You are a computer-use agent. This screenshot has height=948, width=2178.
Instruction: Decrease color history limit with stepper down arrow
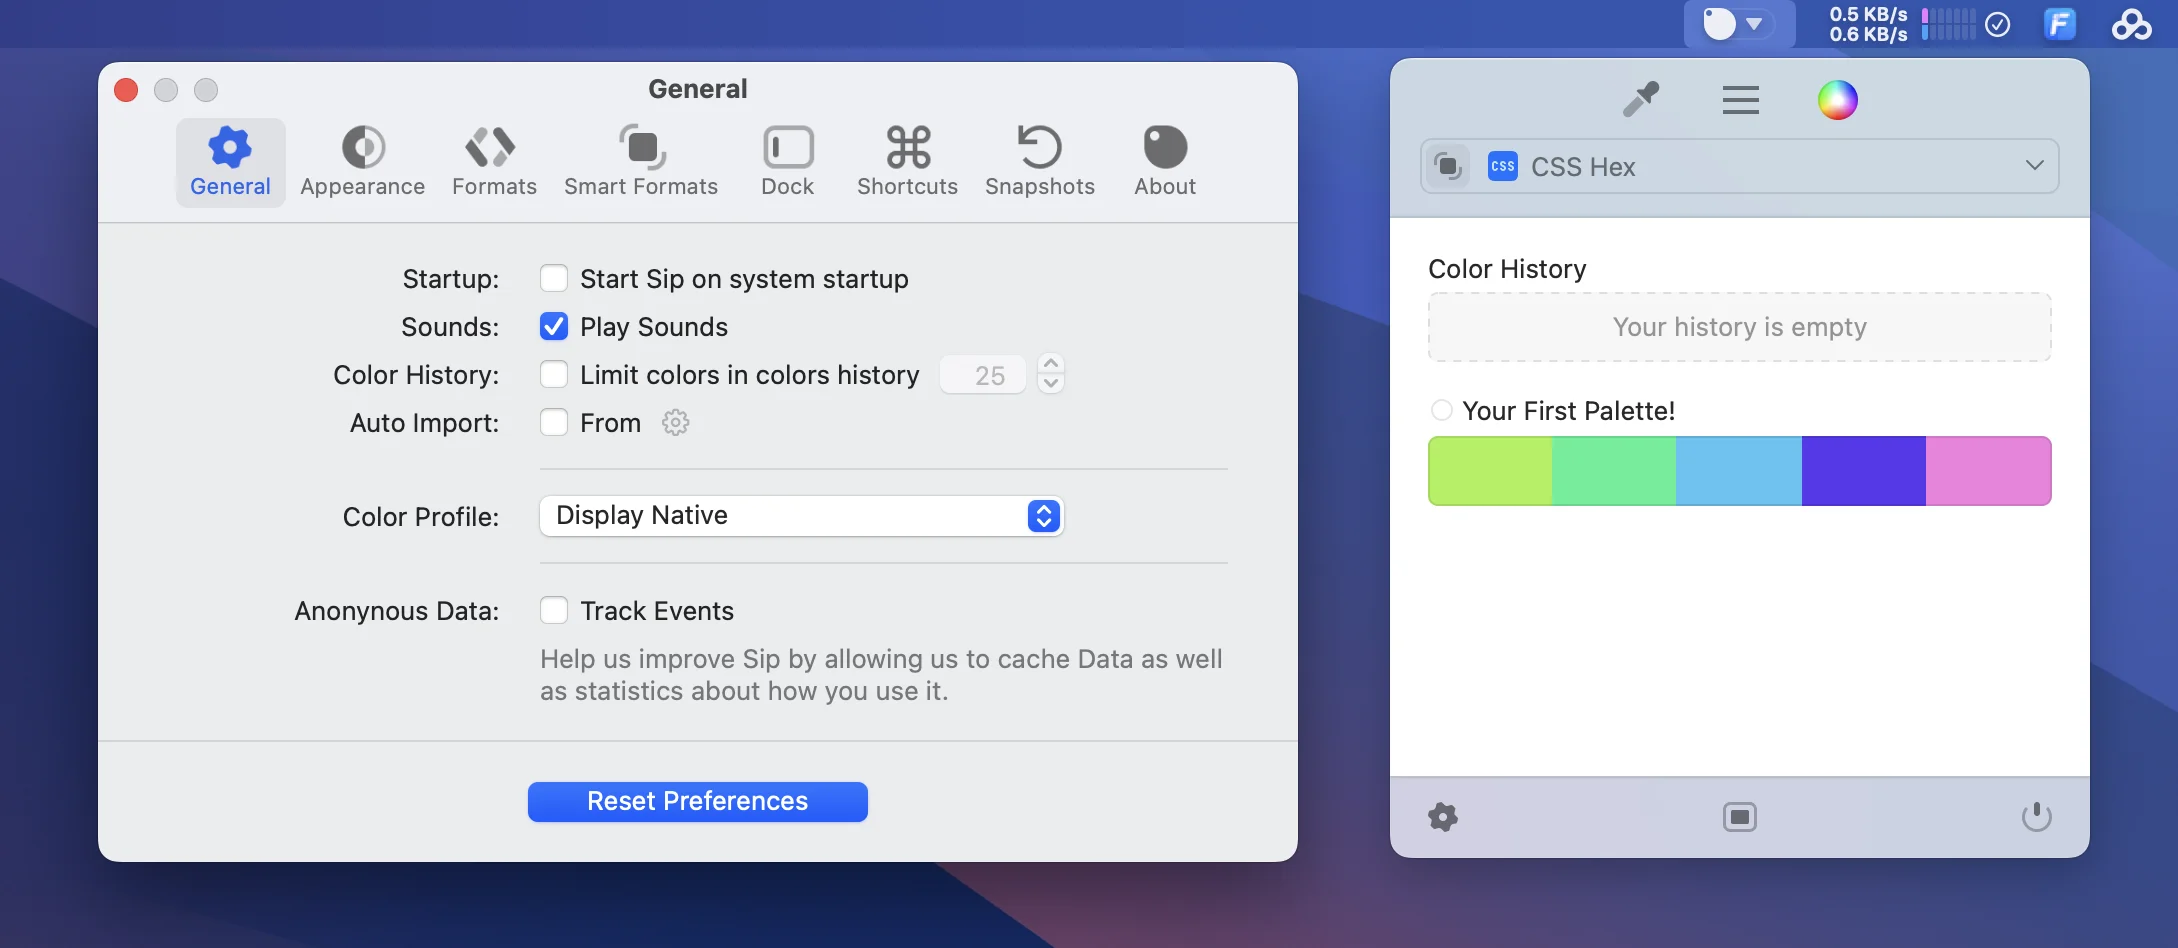(1051, 384)
